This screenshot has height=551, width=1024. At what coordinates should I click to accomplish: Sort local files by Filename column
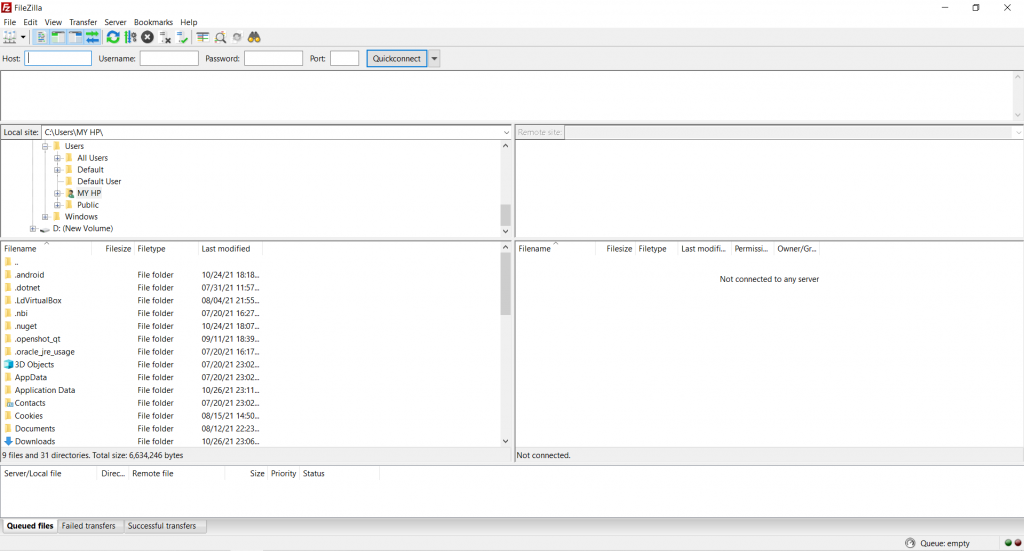pos(46,249)
